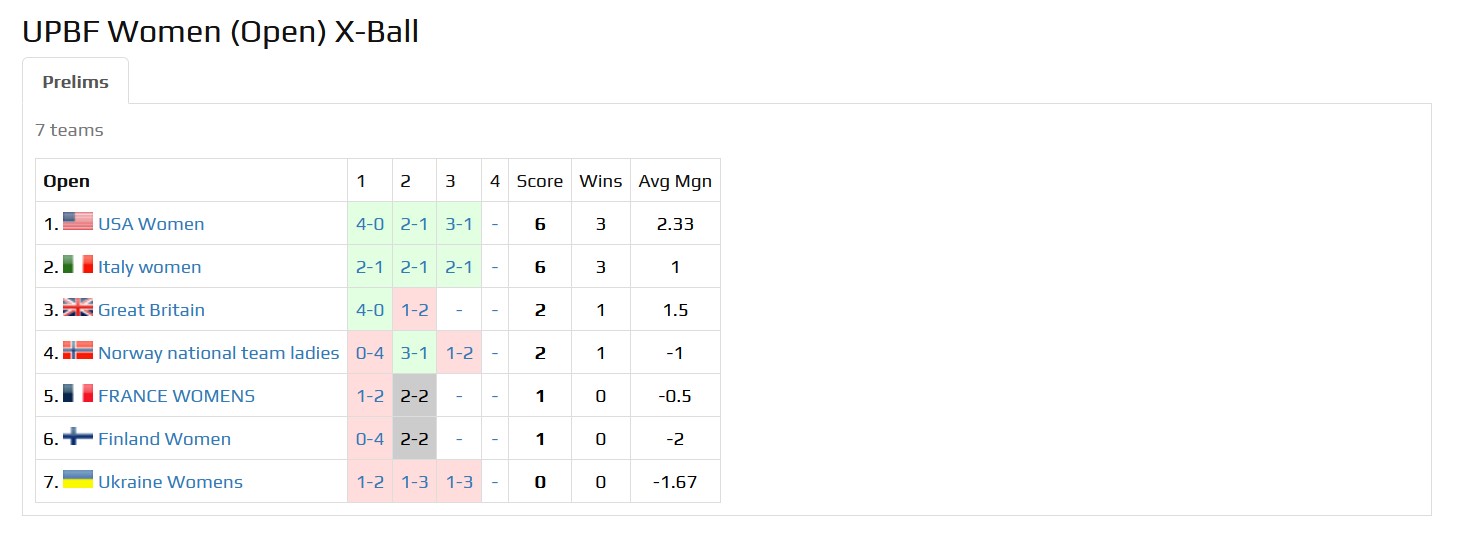This screenshot has height=535, width=1459.
Task: Click the Ukraine flag icon
Action: pyautogui.click(x=78, y=480)
